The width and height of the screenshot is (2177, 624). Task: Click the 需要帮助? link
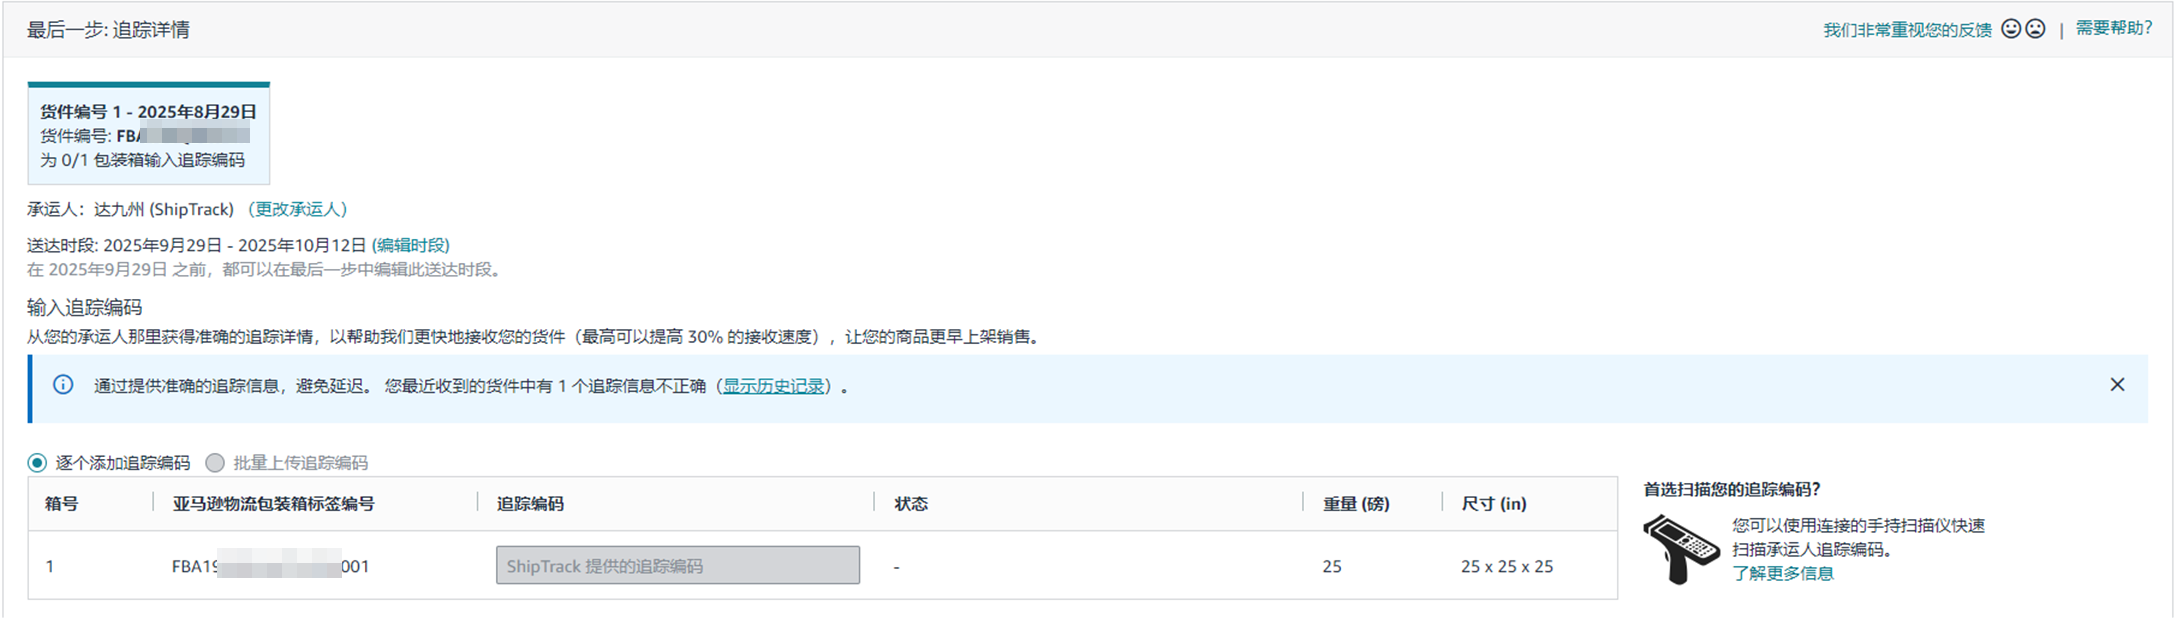[2113, 28]
